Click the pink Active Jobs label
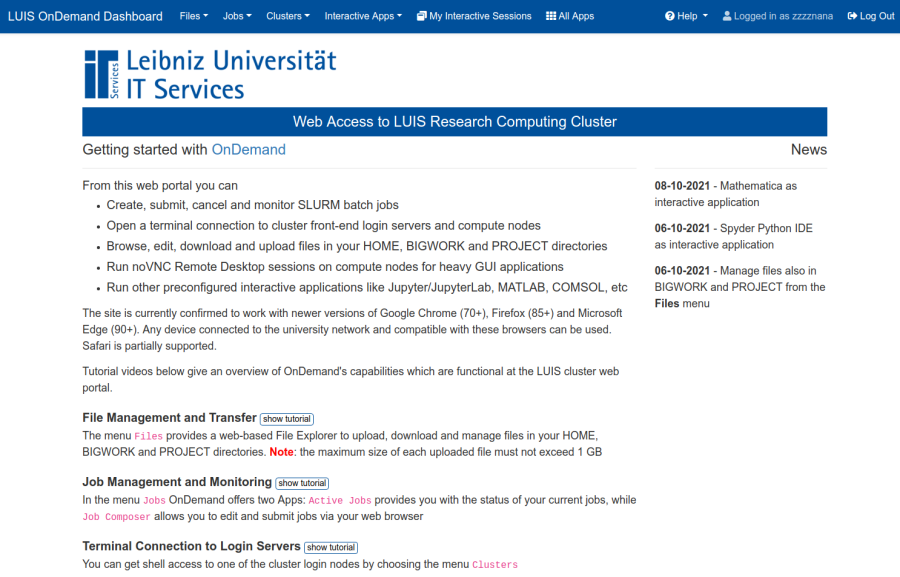Image resolution: width=900 pixels, height=577 pixels. (x=340, y=501)
